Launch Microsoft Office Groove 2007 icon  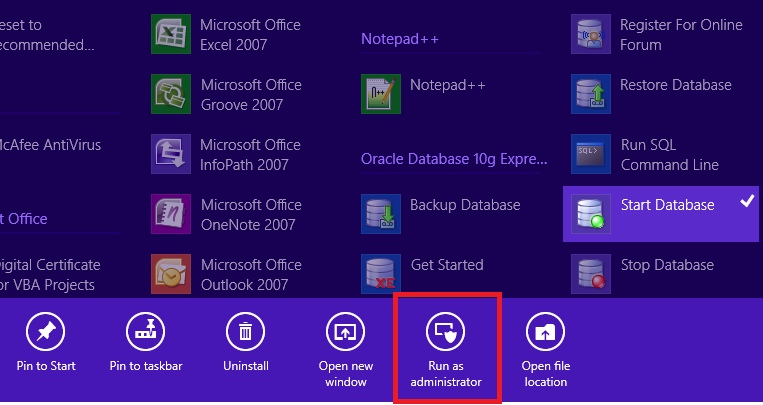171,94
